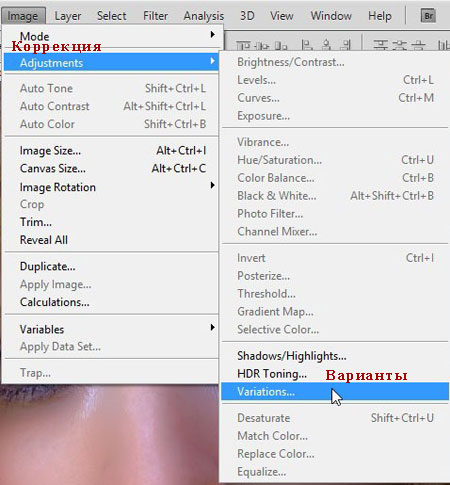The image size is (450, 485).
Task: Click the Auto Color menu entry
Action: [111, 124]
